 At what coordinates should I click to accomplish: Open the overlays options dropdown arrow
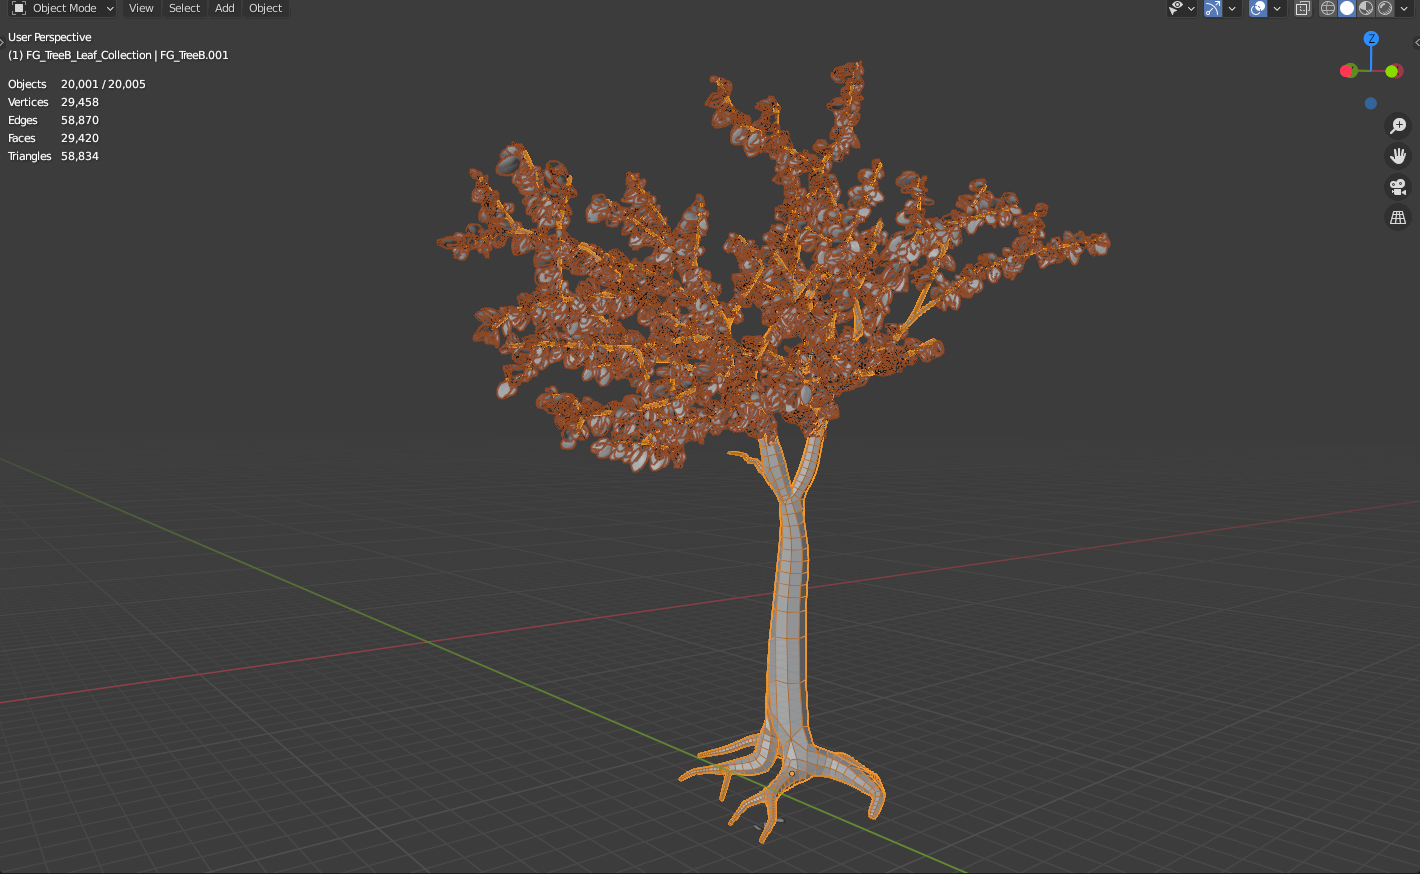[x=1277, y=8]
